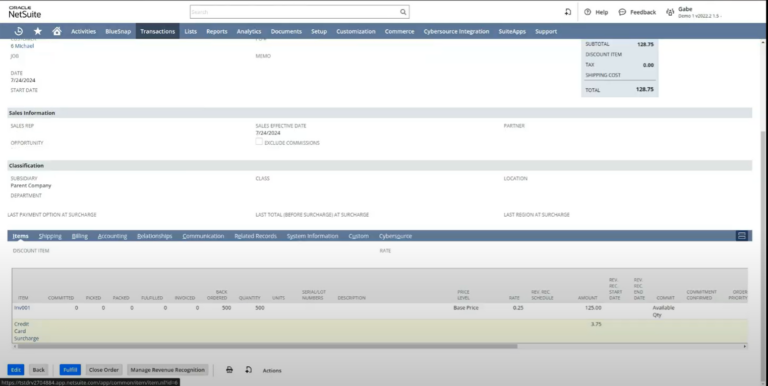Click in the global Search field
The width and height of the screenshot is (768, 386).
pos(294,12)
